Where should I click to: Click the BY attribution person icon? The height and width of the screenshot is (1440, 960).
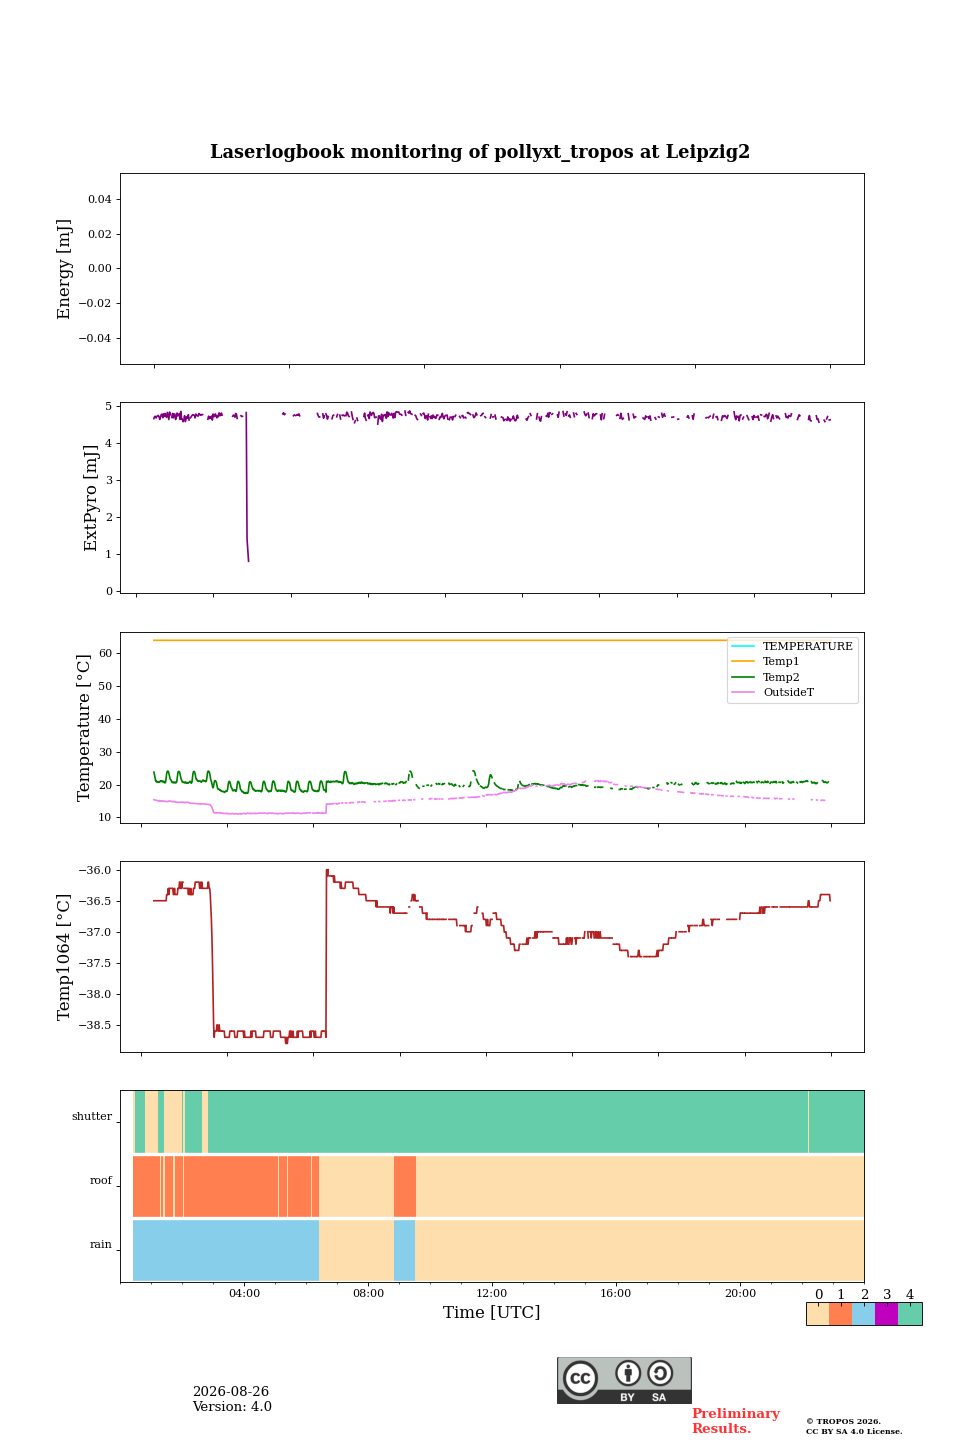(x=628, y=1373)
